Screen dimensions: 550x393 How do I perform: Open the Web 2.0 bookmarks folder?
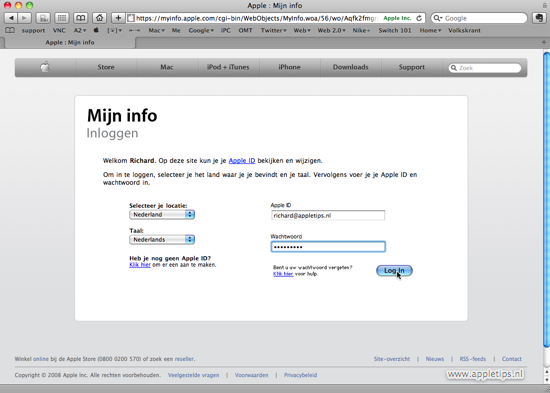(x=331, y=31)
